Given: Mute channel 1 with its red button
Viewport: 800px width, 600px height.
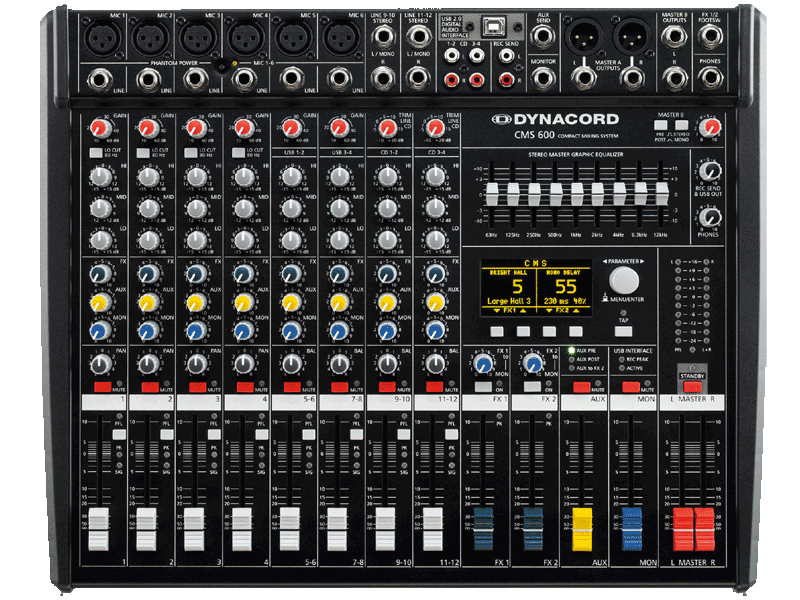Looking at the screenshot, I should (102, 386).
